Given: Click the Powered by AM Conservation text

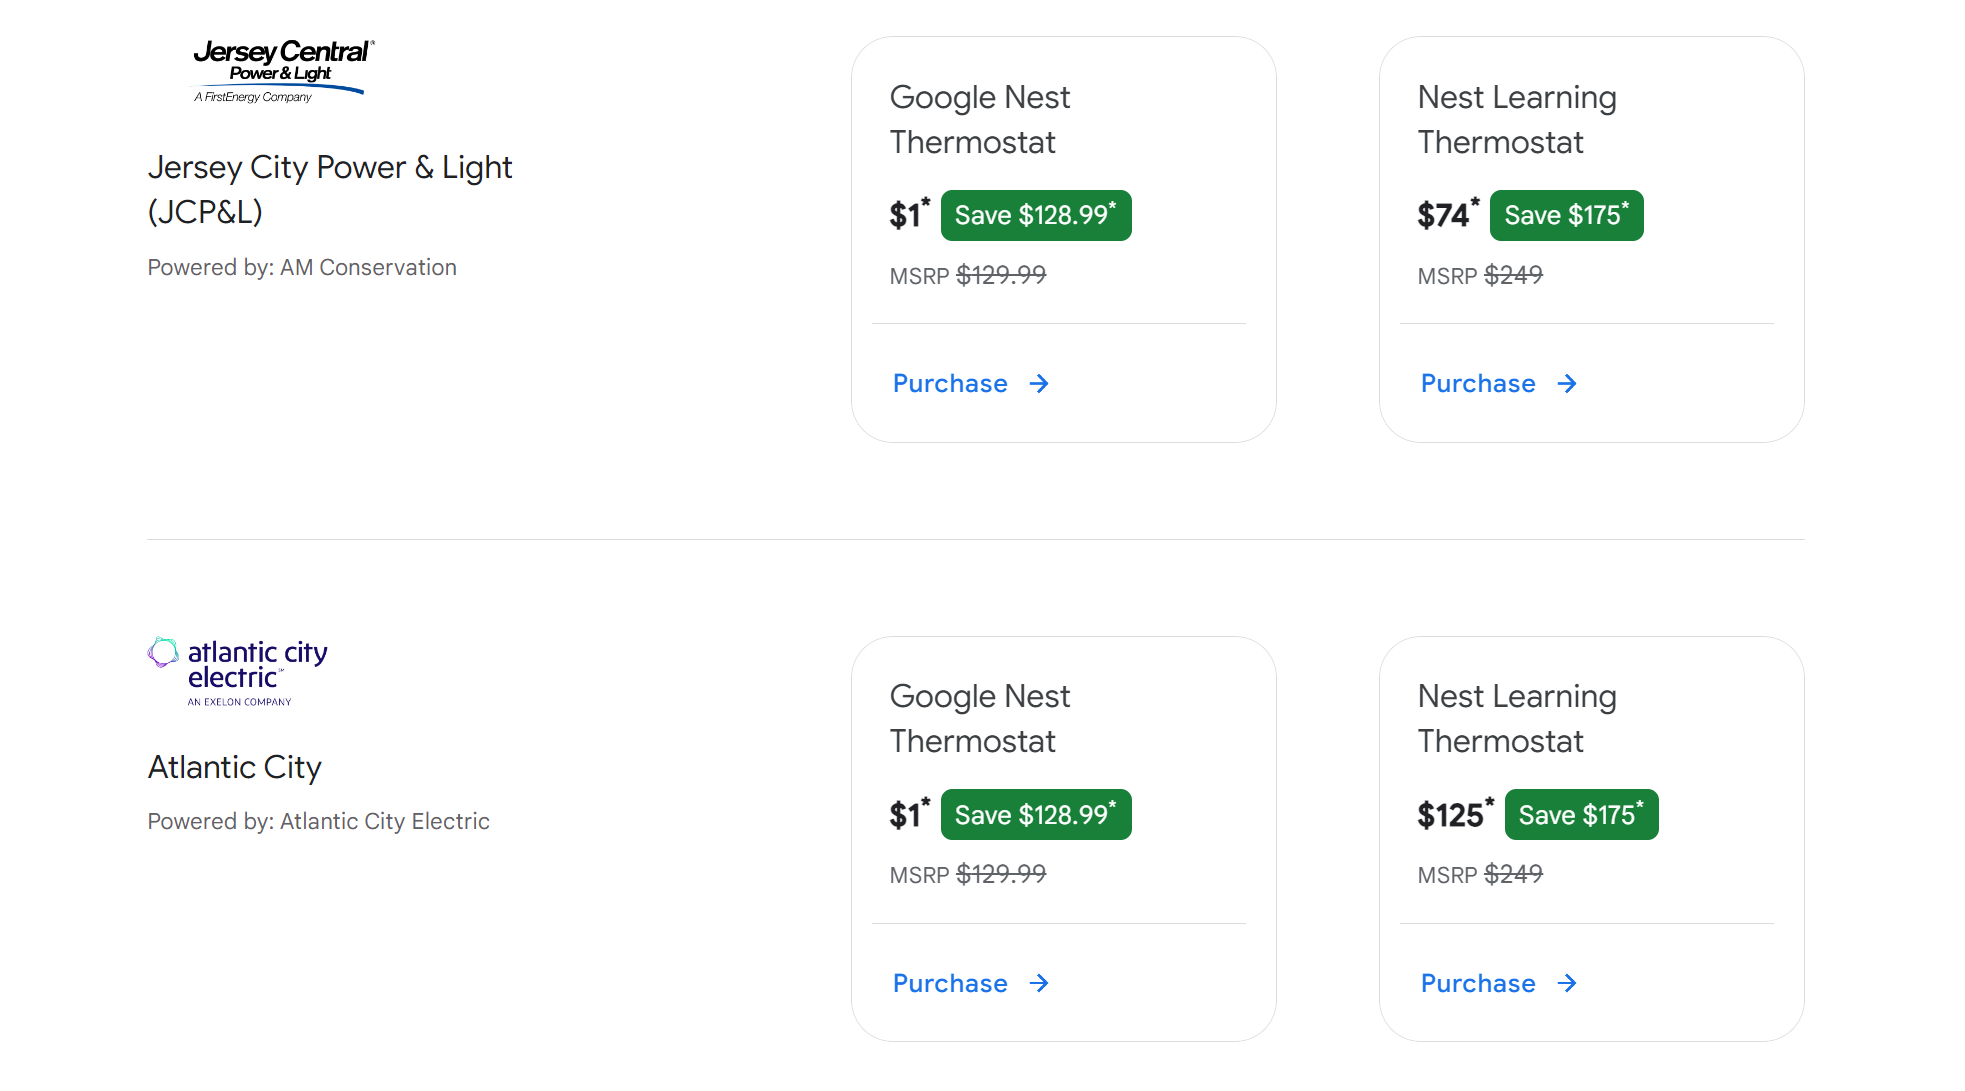Looking at the screenshot, I should point(302,268).
